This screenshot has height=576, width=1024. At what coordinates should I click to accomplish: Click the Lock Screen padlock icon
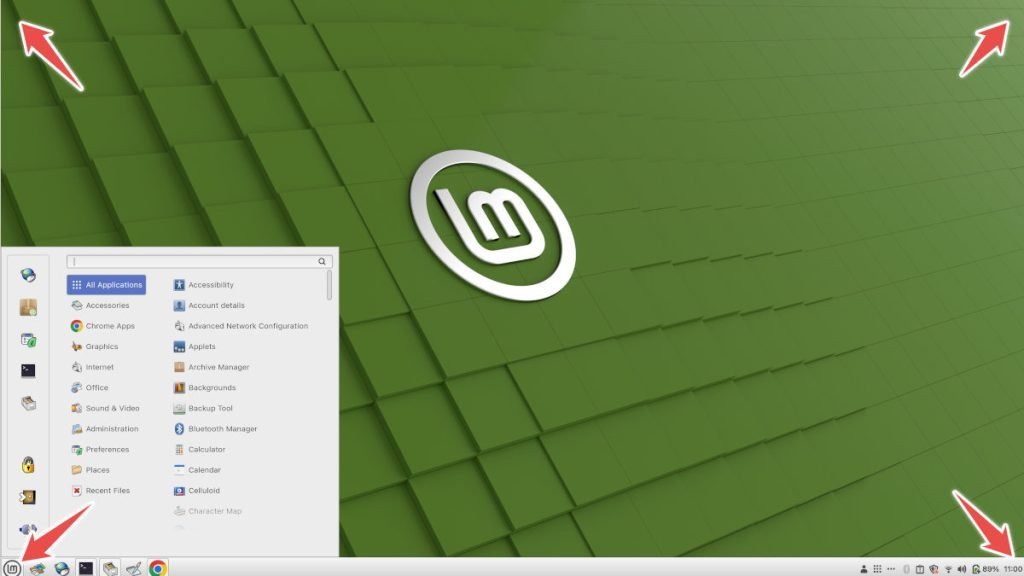pyautogui.click(x=27, y=465)
